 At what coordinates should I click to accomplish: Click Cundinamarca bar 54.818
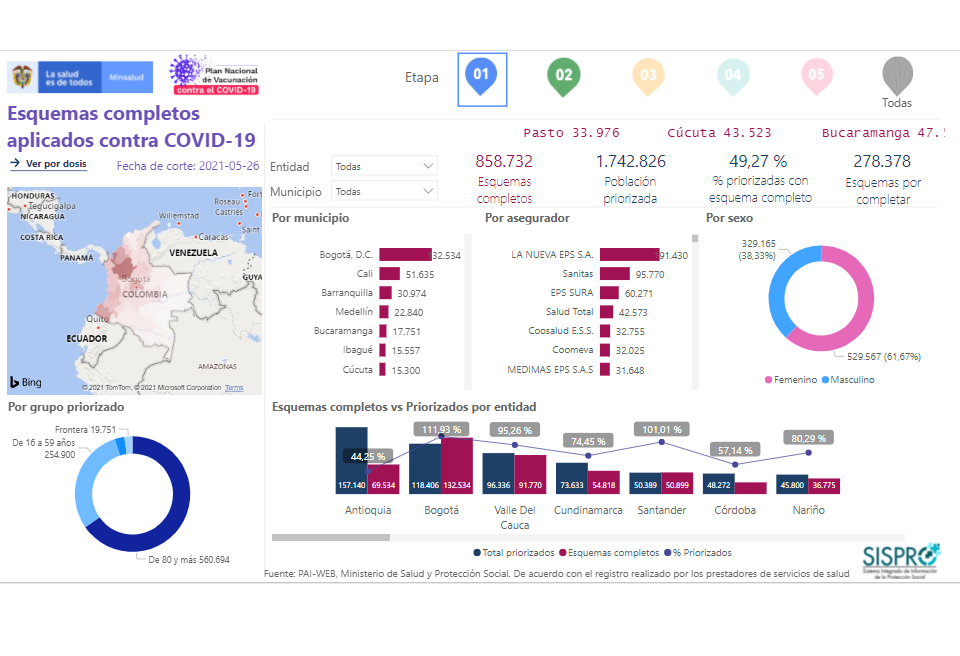(604, 483)
